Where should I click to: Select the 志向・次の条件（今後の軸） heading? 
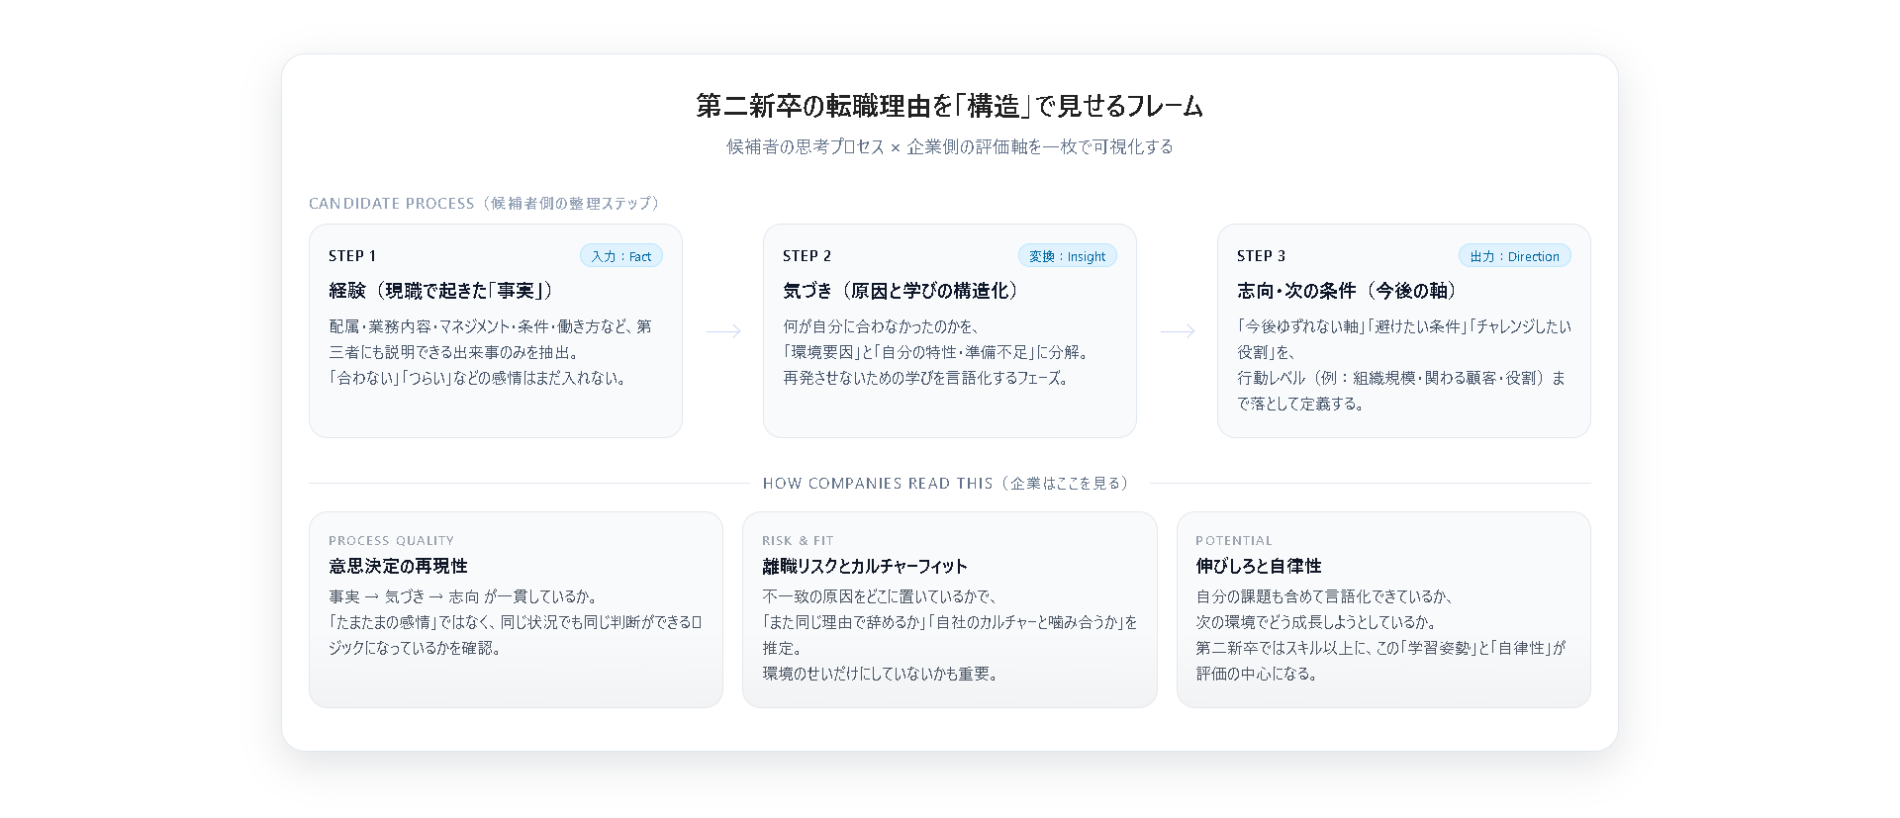[1347, 291]
